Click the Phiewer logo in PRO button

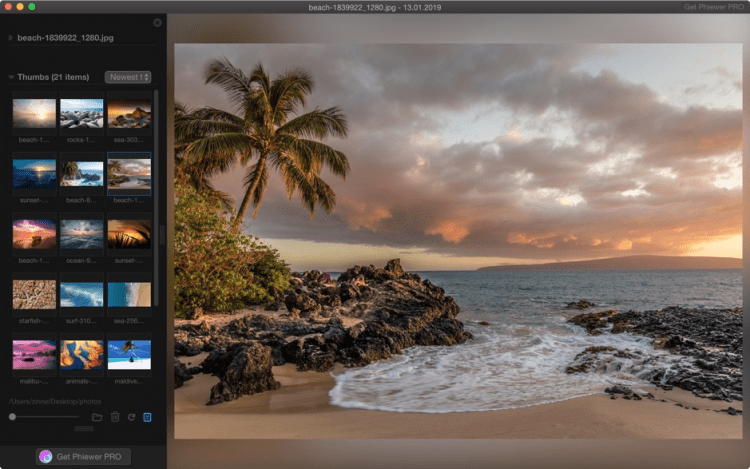pos(46,456)
